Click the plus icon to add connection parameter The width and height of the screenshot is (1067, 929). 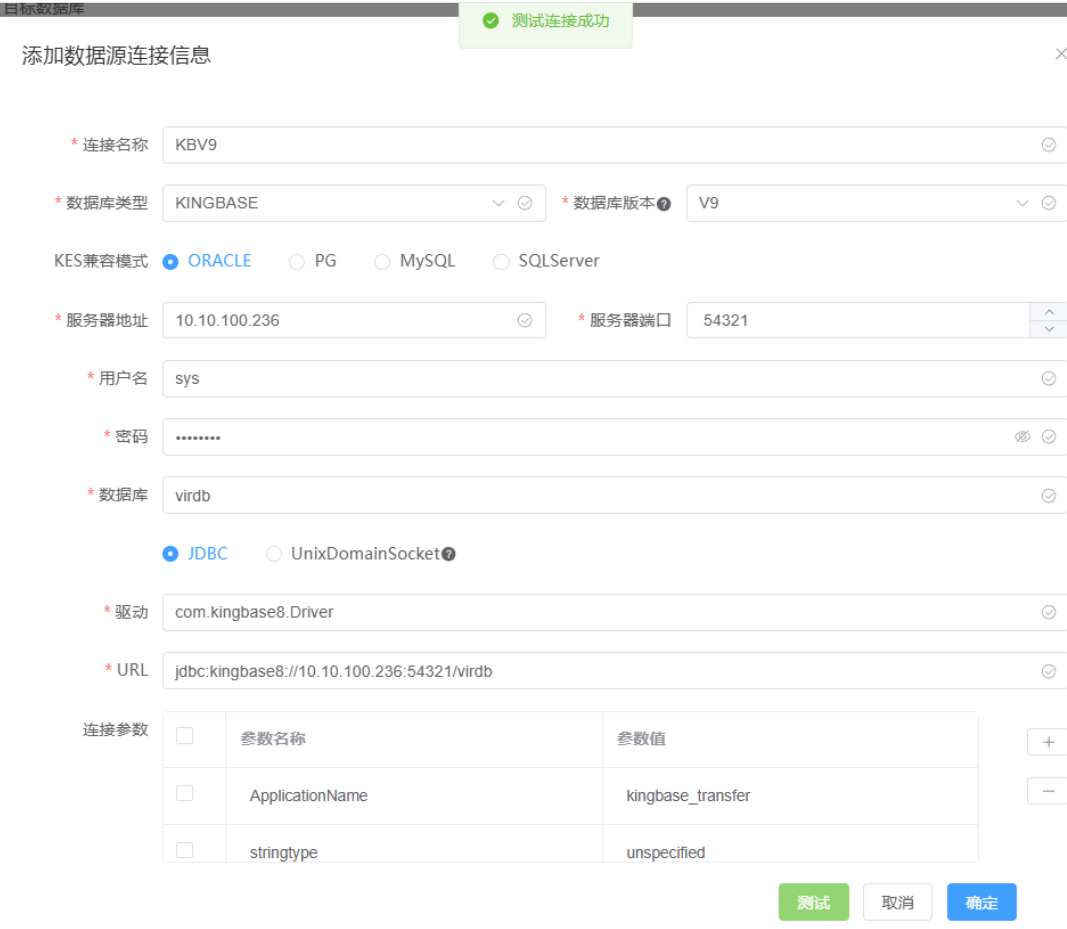1048,742
